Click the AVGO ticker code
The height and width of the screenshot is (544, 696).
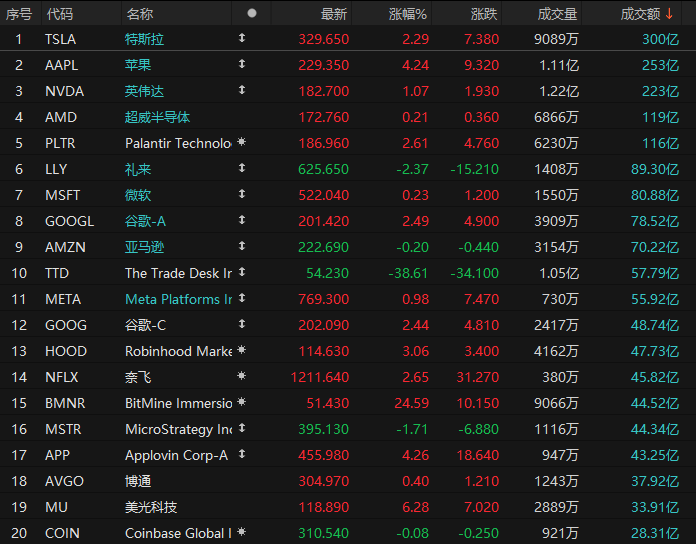(64, 481)
